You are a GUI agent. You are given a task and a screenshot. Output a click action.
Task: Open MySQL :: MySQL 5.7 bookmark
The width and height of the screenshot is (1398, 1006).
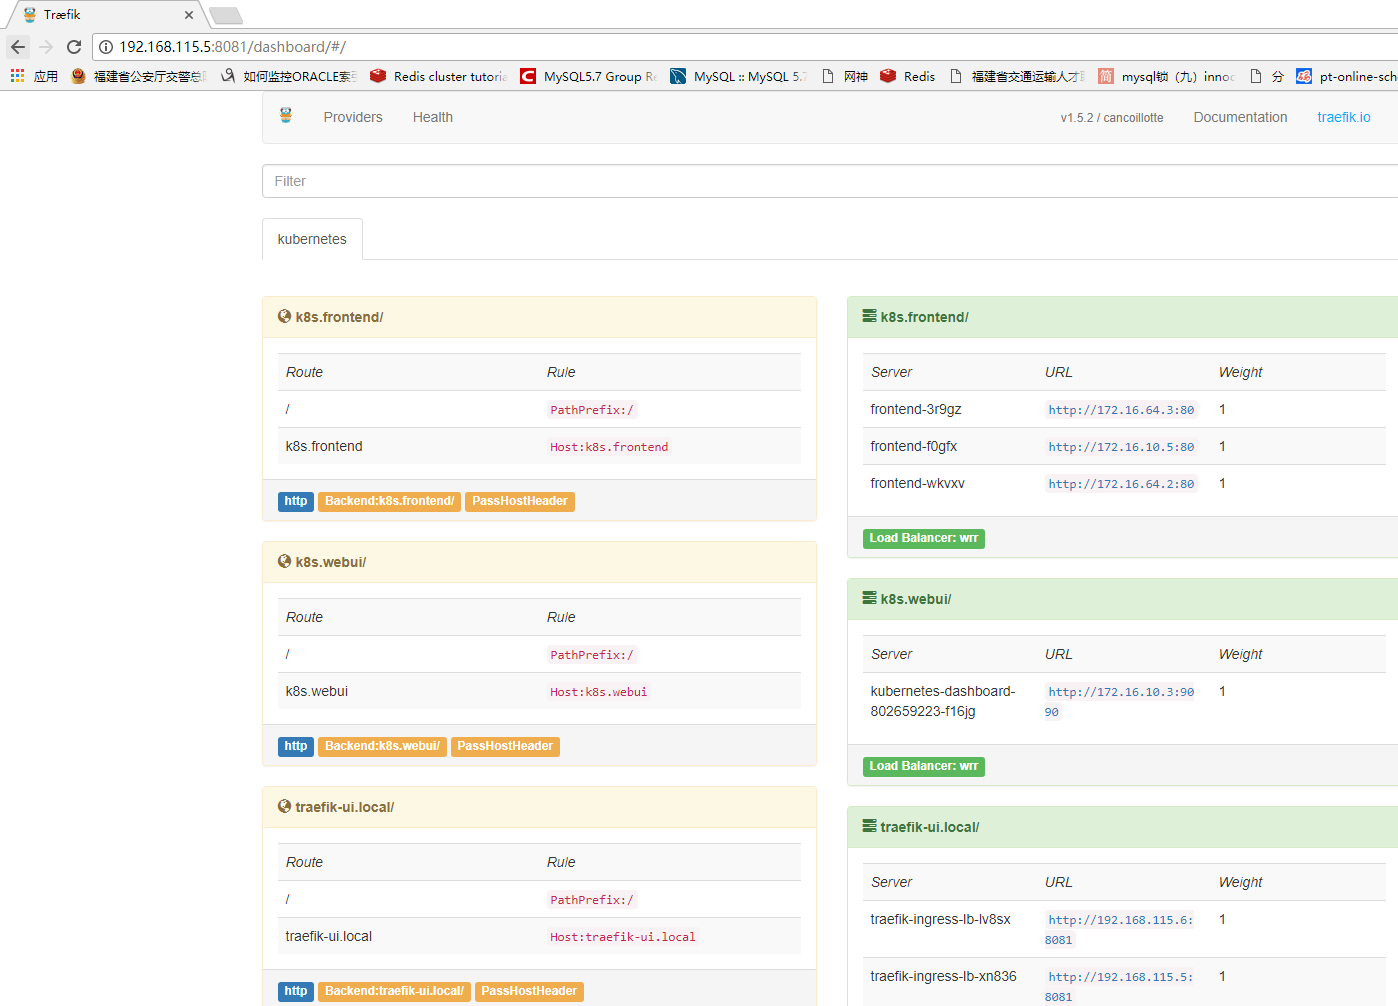pyautogui.click(x=738, y=76)
